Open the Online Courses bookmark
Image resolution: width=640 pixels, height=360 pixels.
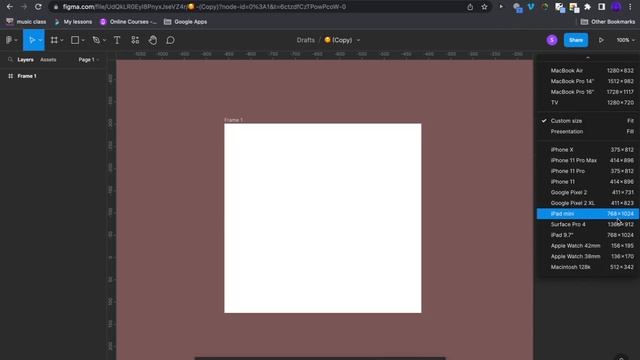pyautogui.click(x=128, y=22)
